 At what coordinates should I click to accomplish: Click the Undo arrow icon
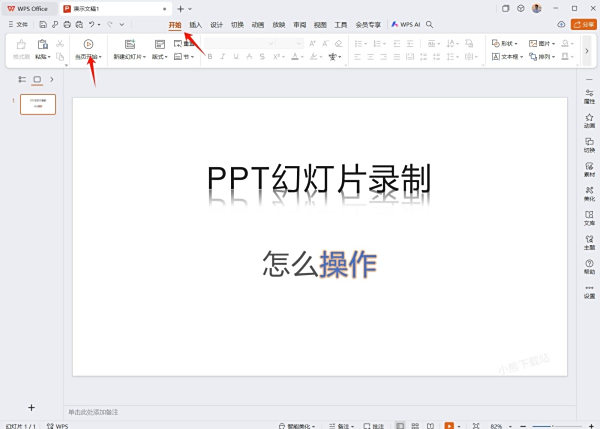[x=92, y=24]
